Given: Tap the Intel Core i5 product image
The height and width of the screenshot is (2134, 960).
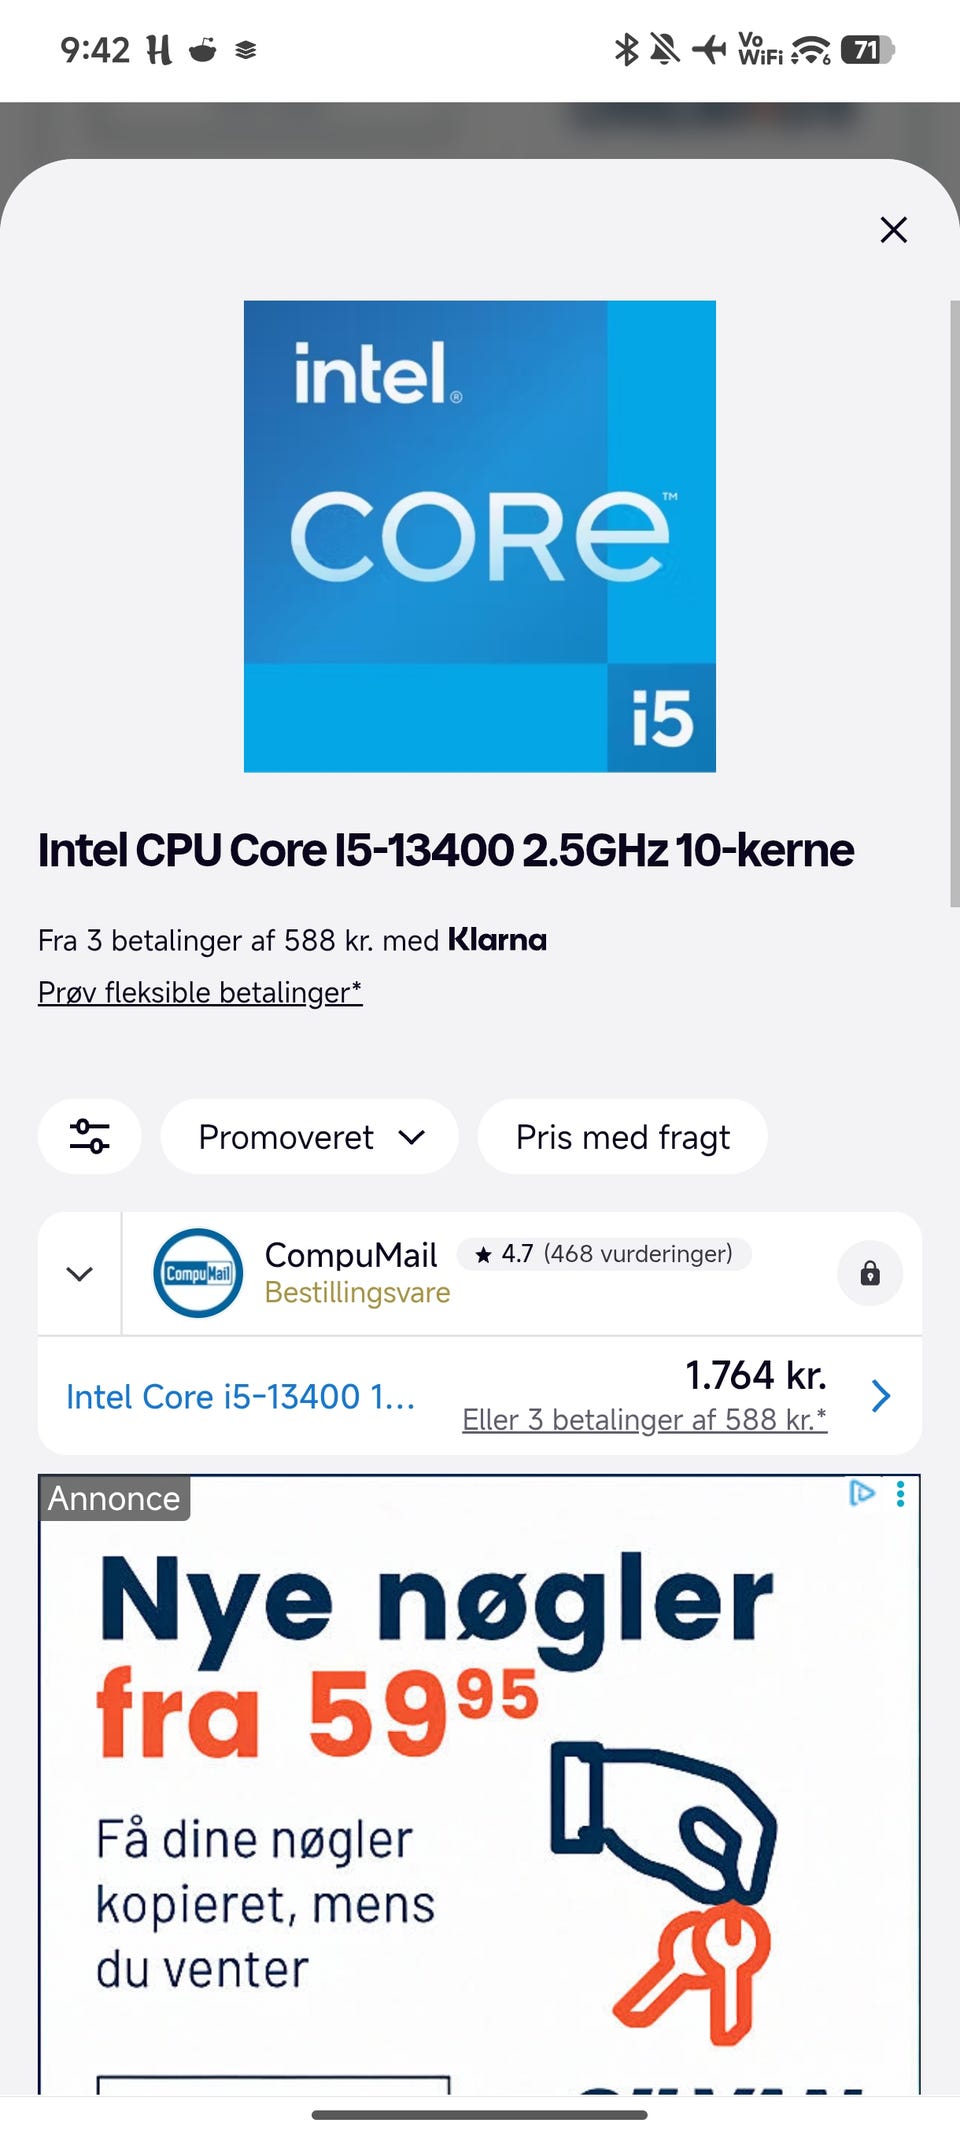Looking at the screenshot, I should (x=480, y=536).
